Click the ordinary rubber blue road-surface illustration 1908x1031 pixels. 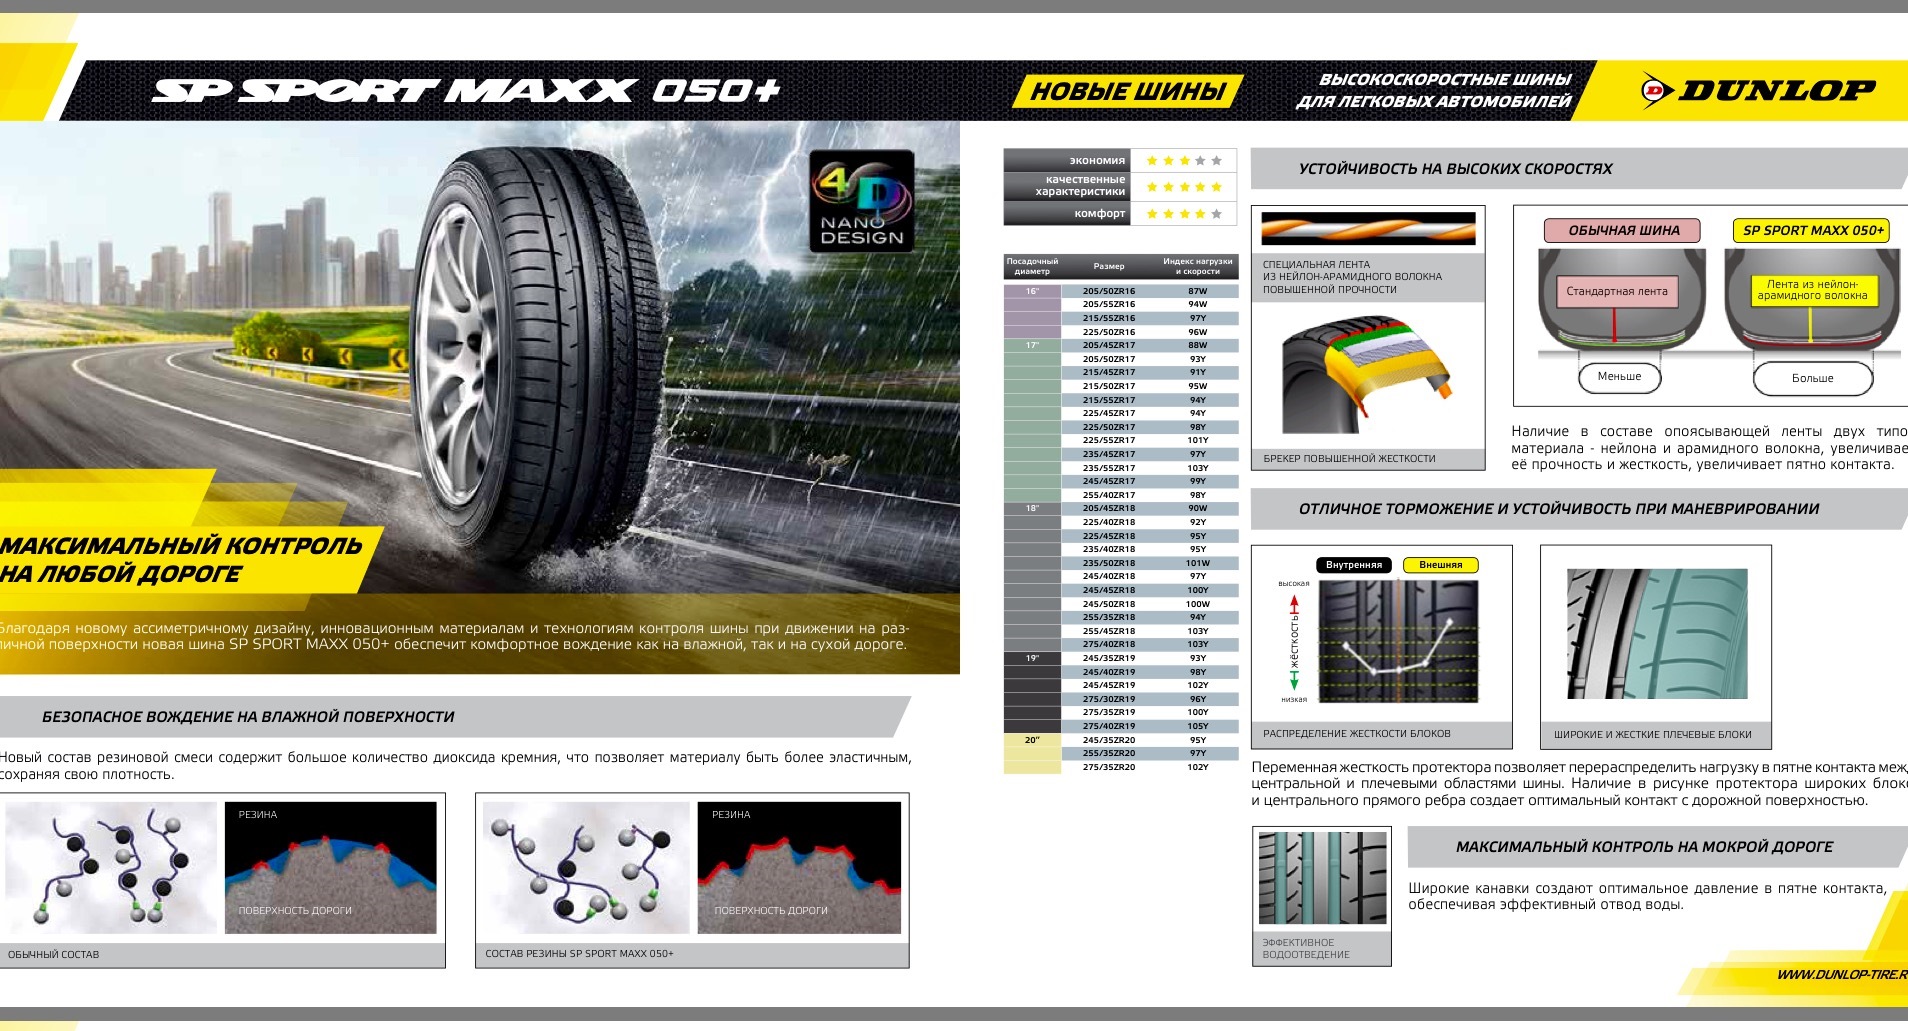pos(330,868)
